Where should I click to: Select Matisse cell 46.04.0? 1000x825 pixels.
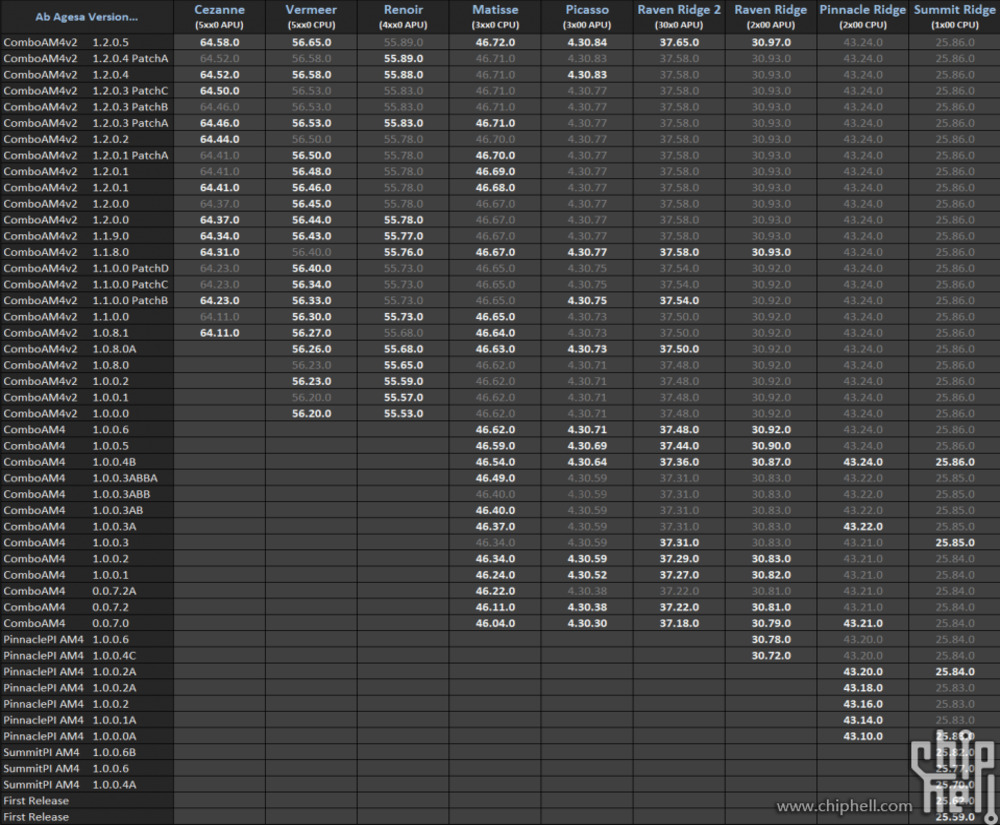point(495,624)
